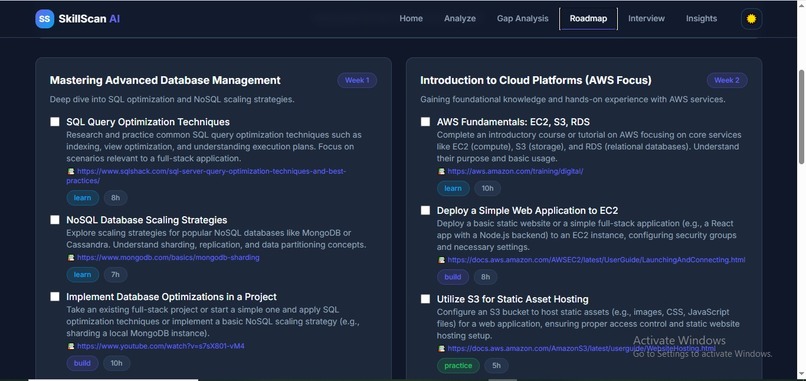Click the 5h duration tag
This screenshot has width=806, height=381.
tap(497, 366)
